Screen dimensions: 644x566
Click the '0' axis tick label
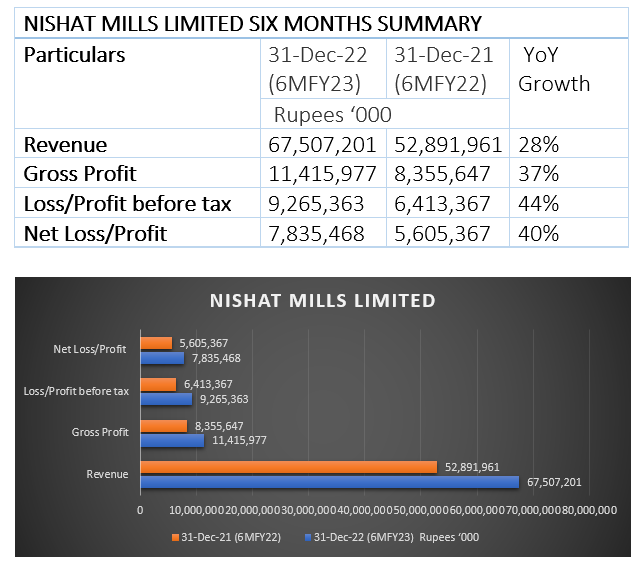coord(140,510)
